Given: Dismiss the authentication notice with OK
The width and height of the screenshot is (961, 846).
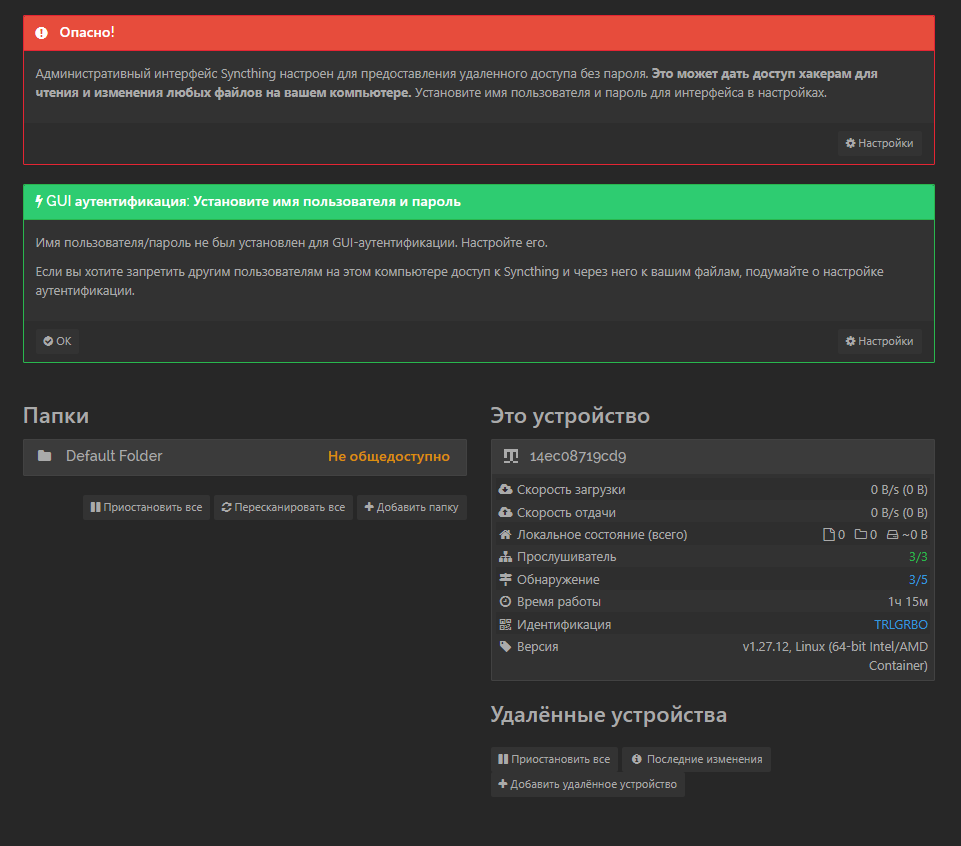Looking at the screenshot, I should coord(57,341).
